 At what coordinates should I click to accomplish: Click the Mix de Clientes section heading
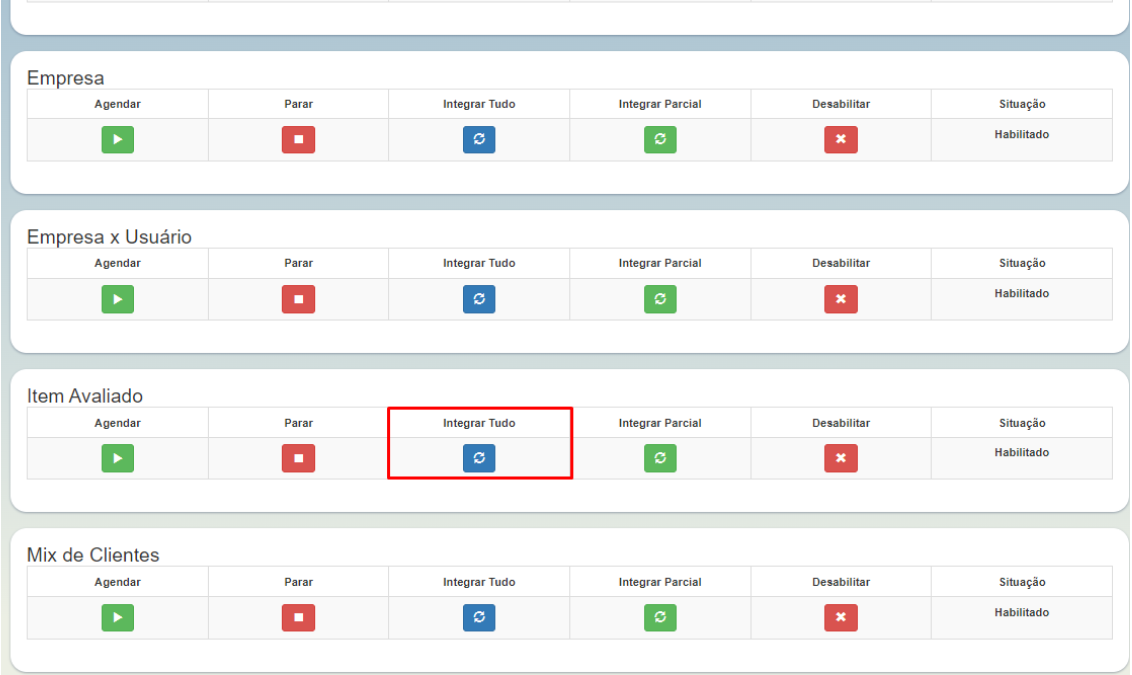click(93, 555)
